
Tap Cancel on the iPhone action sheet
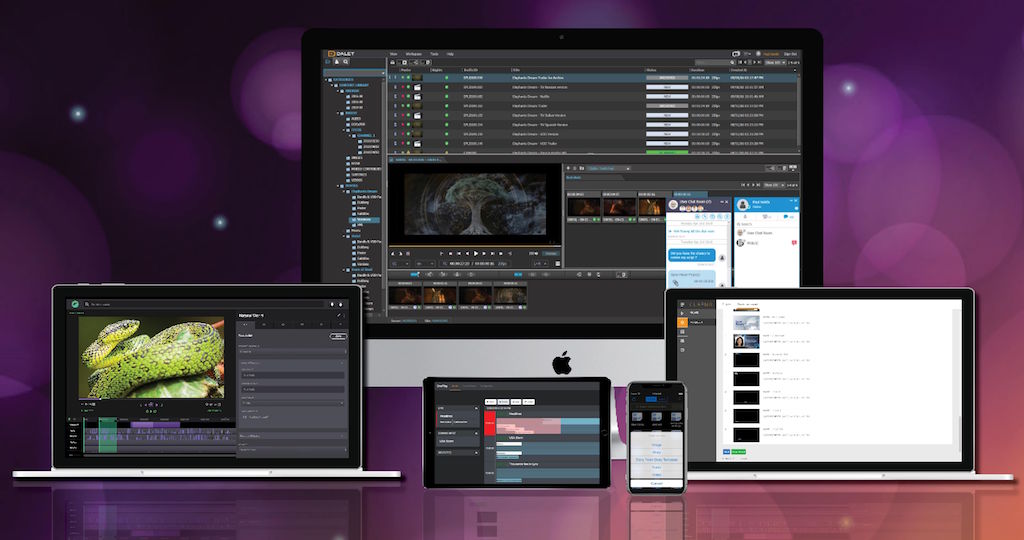point(656,483)
